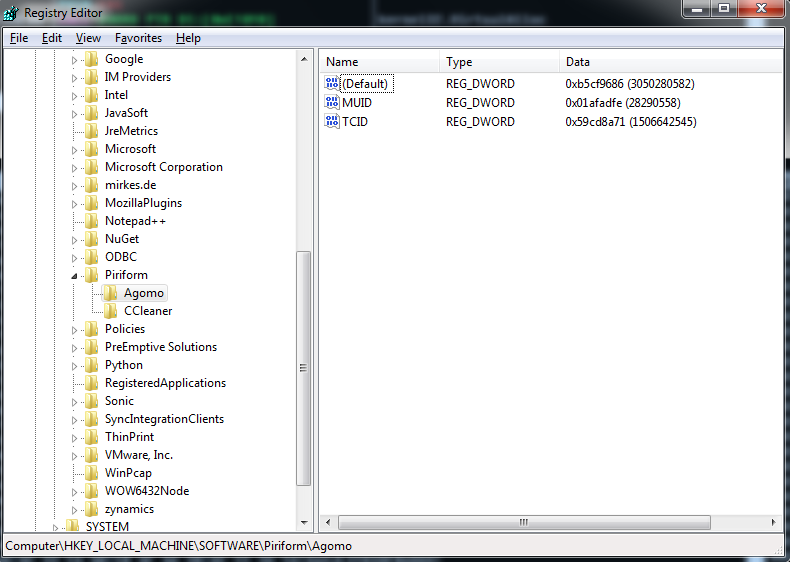Click data 0xb5cf9686 (3050280582)
This screenshot has height=562, width=790.
click(x=630, y=84)
